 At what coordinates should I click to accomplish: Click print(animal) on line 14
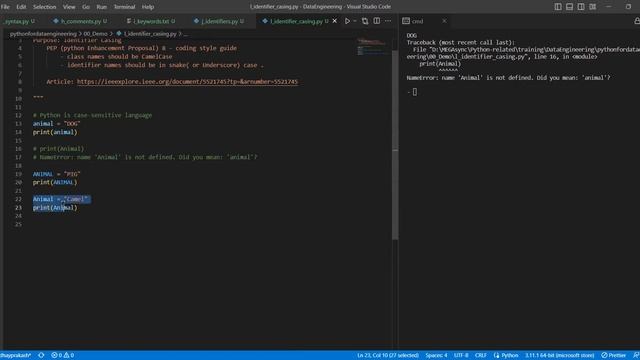pyautogui.click(x=55, y=132)
